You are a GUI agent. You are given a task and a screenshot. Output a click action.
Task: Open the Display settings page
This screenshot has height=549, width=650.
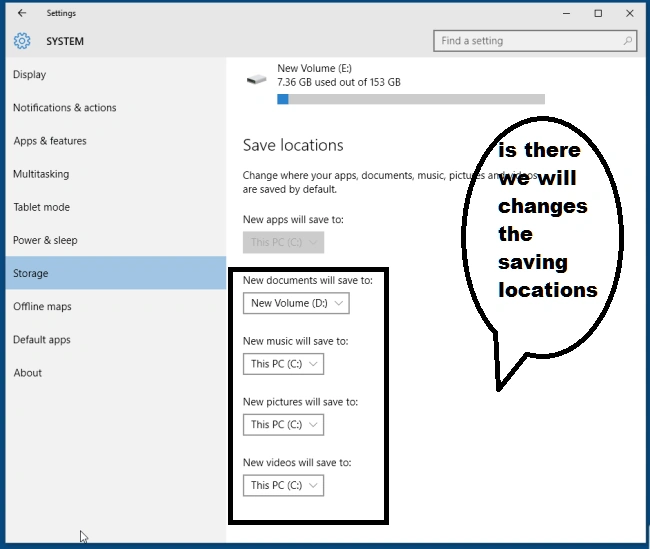(x=116, y=75)
